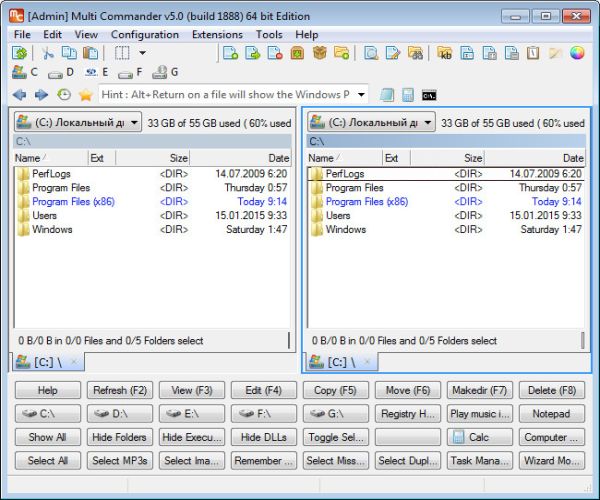Screen dimensions: 600x500
Task: Open the command prompt console icon
Action: pyautogui.click(x=429, y=95)
